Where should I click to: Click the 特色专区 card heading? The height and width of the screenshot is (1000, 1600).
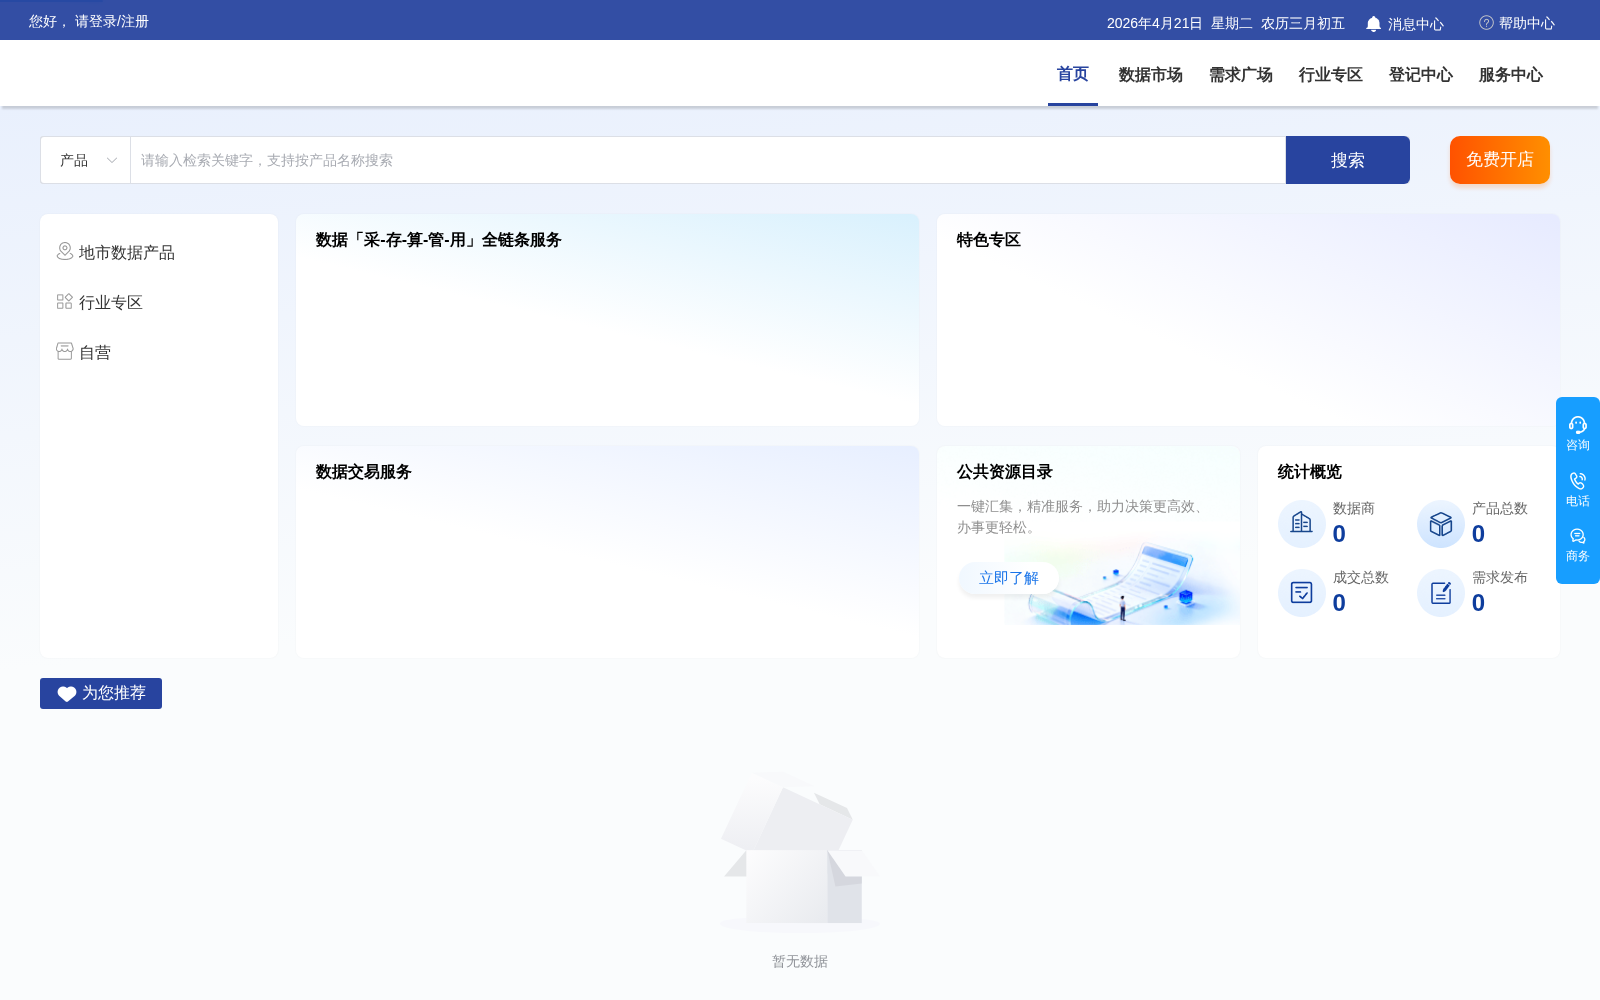(x=989, y=240)
